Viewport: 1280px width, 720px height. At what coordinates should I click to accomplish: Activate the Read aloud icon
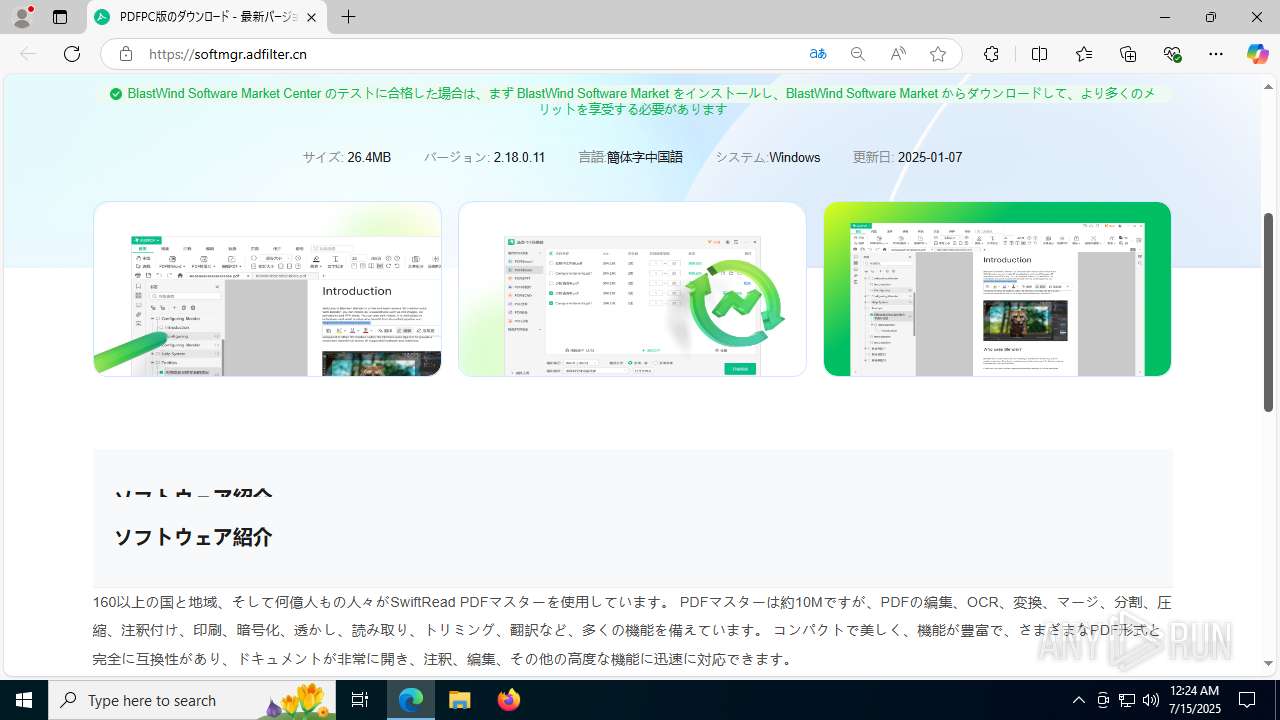point(898,54)
